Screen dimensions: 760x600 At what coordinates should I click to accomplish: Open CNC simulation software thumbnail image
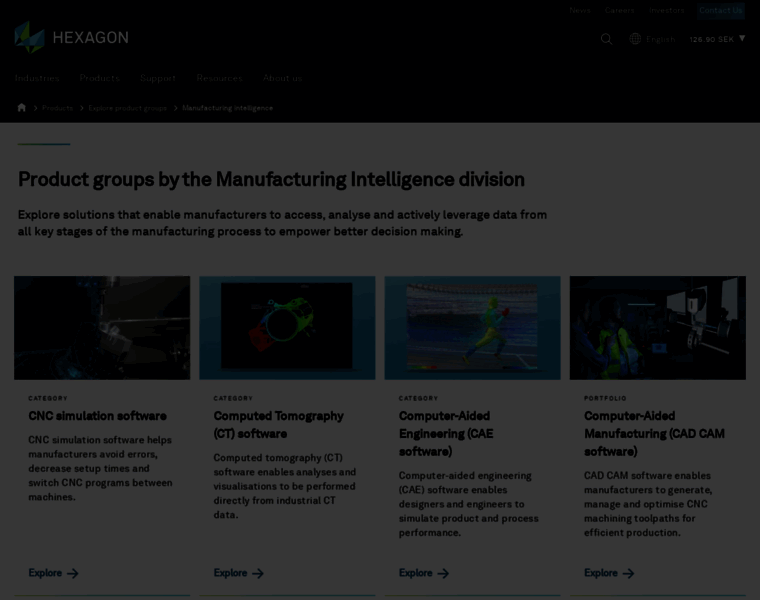pyautogui.click(x=102, y=328)
